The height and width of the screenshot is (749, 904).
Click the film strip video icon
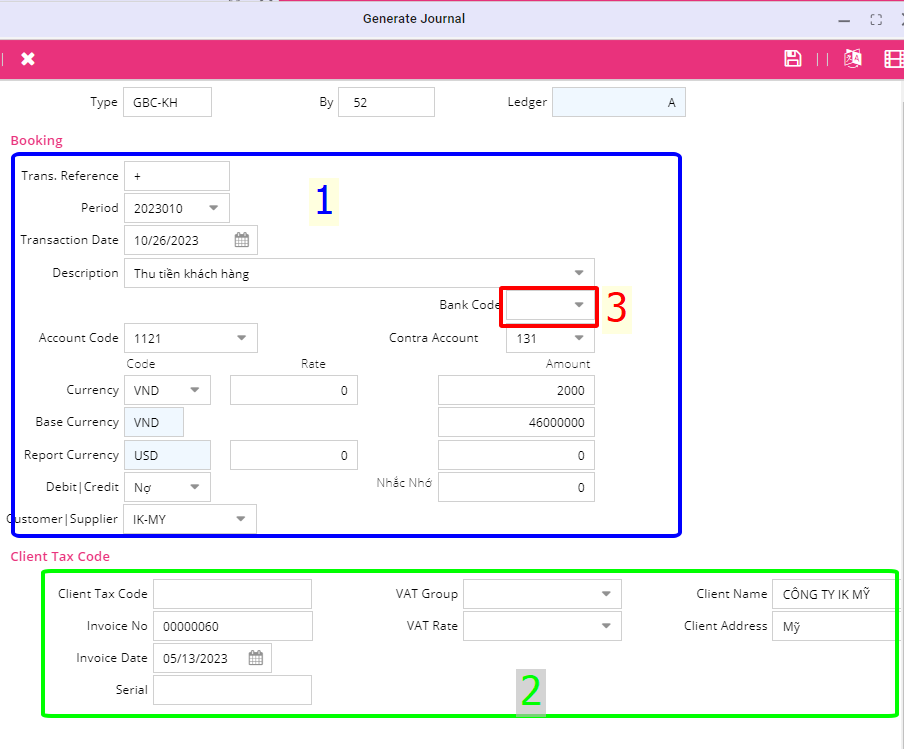[x=894, y=59]
